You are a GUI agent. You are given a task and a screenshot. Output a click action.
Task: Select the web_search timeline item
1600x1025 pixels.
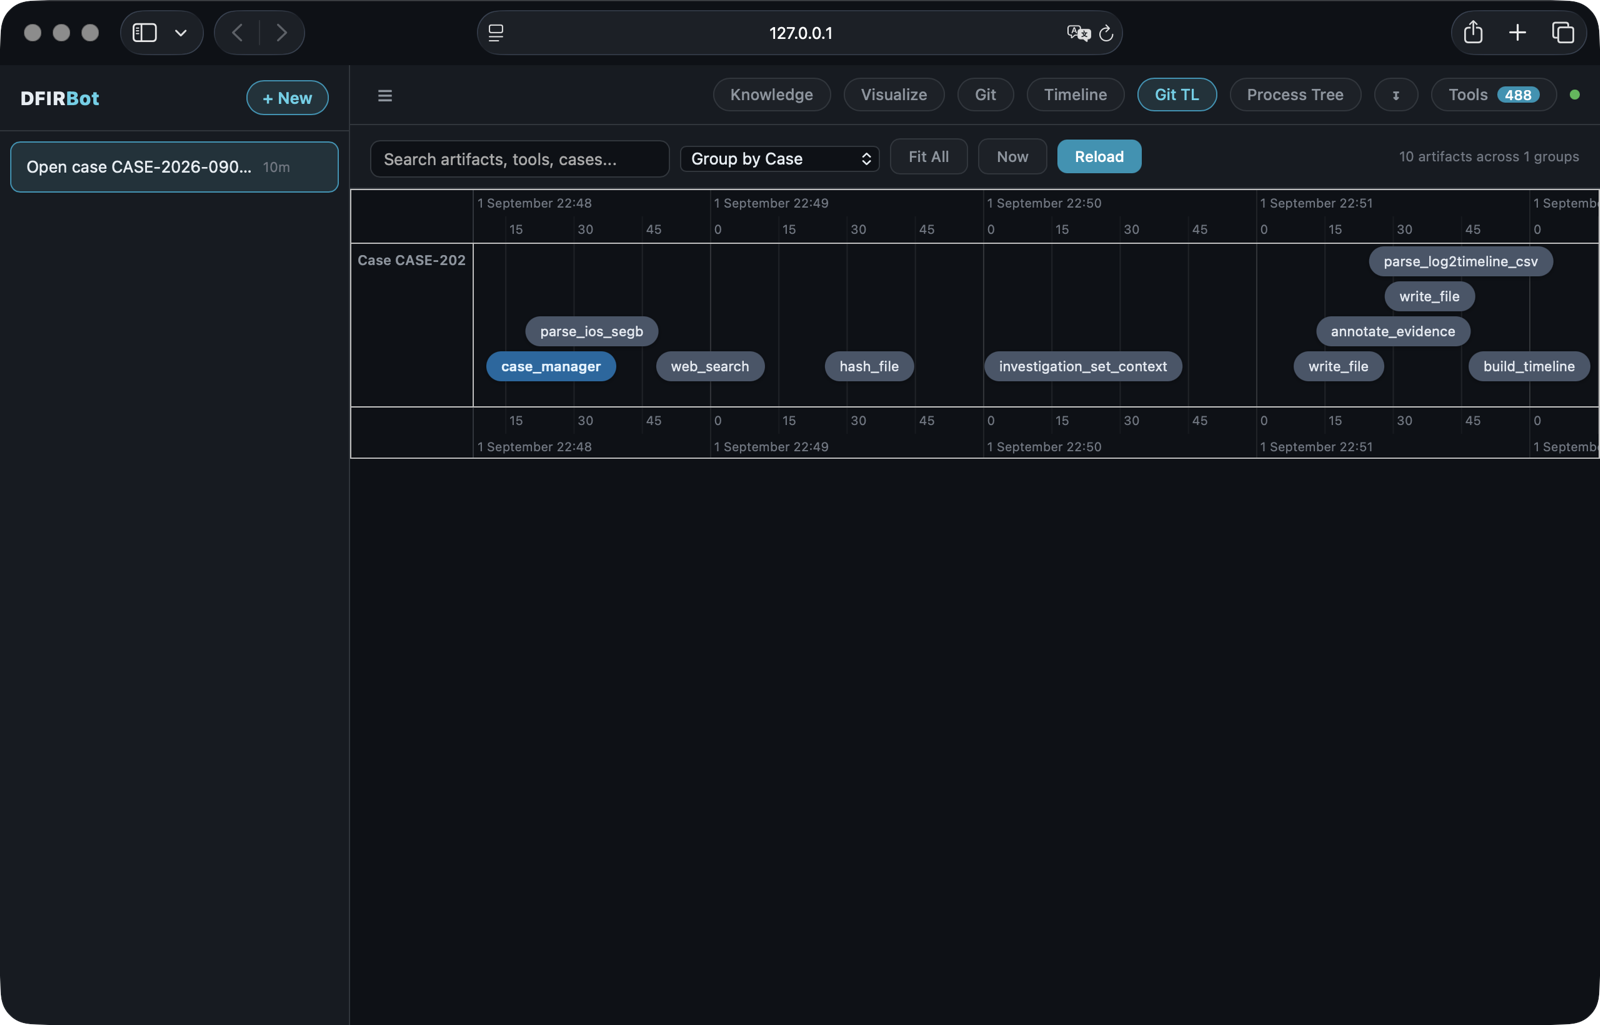pyautogui.click(x=710, y=367)
